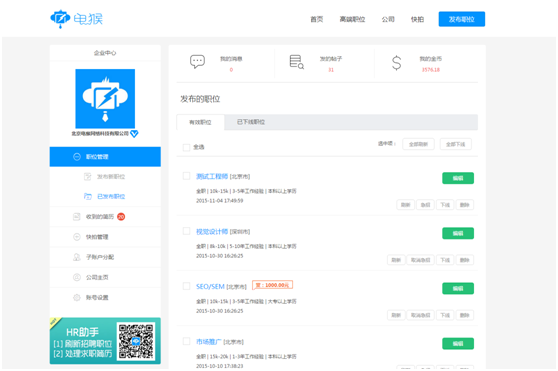Collapse 职位管理 via its minus circle icon
558x371 pixels.
click(77, 157)
